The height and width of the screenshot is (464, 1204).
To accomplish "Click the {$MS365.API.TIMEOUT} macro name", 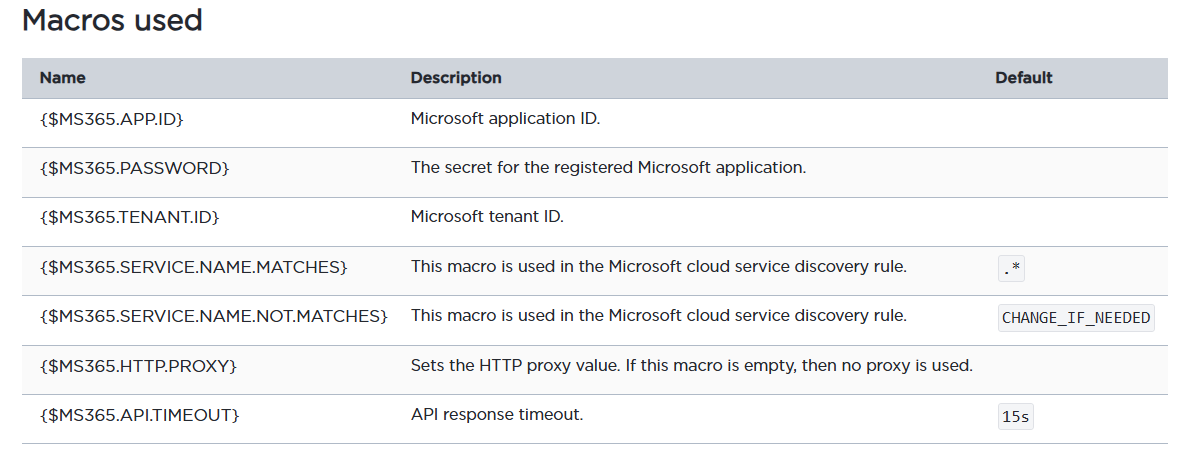I will point(139,414).
